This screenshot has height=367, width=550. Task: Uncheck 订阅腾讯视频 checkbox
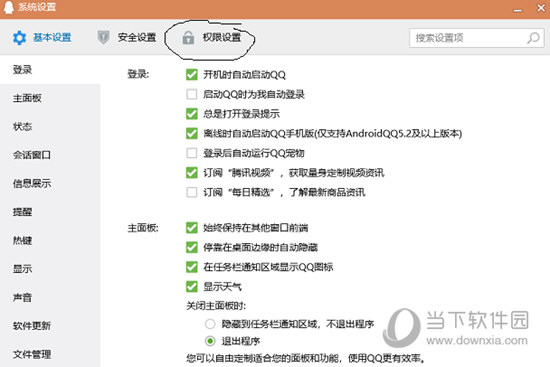click(x=192, y=173)
